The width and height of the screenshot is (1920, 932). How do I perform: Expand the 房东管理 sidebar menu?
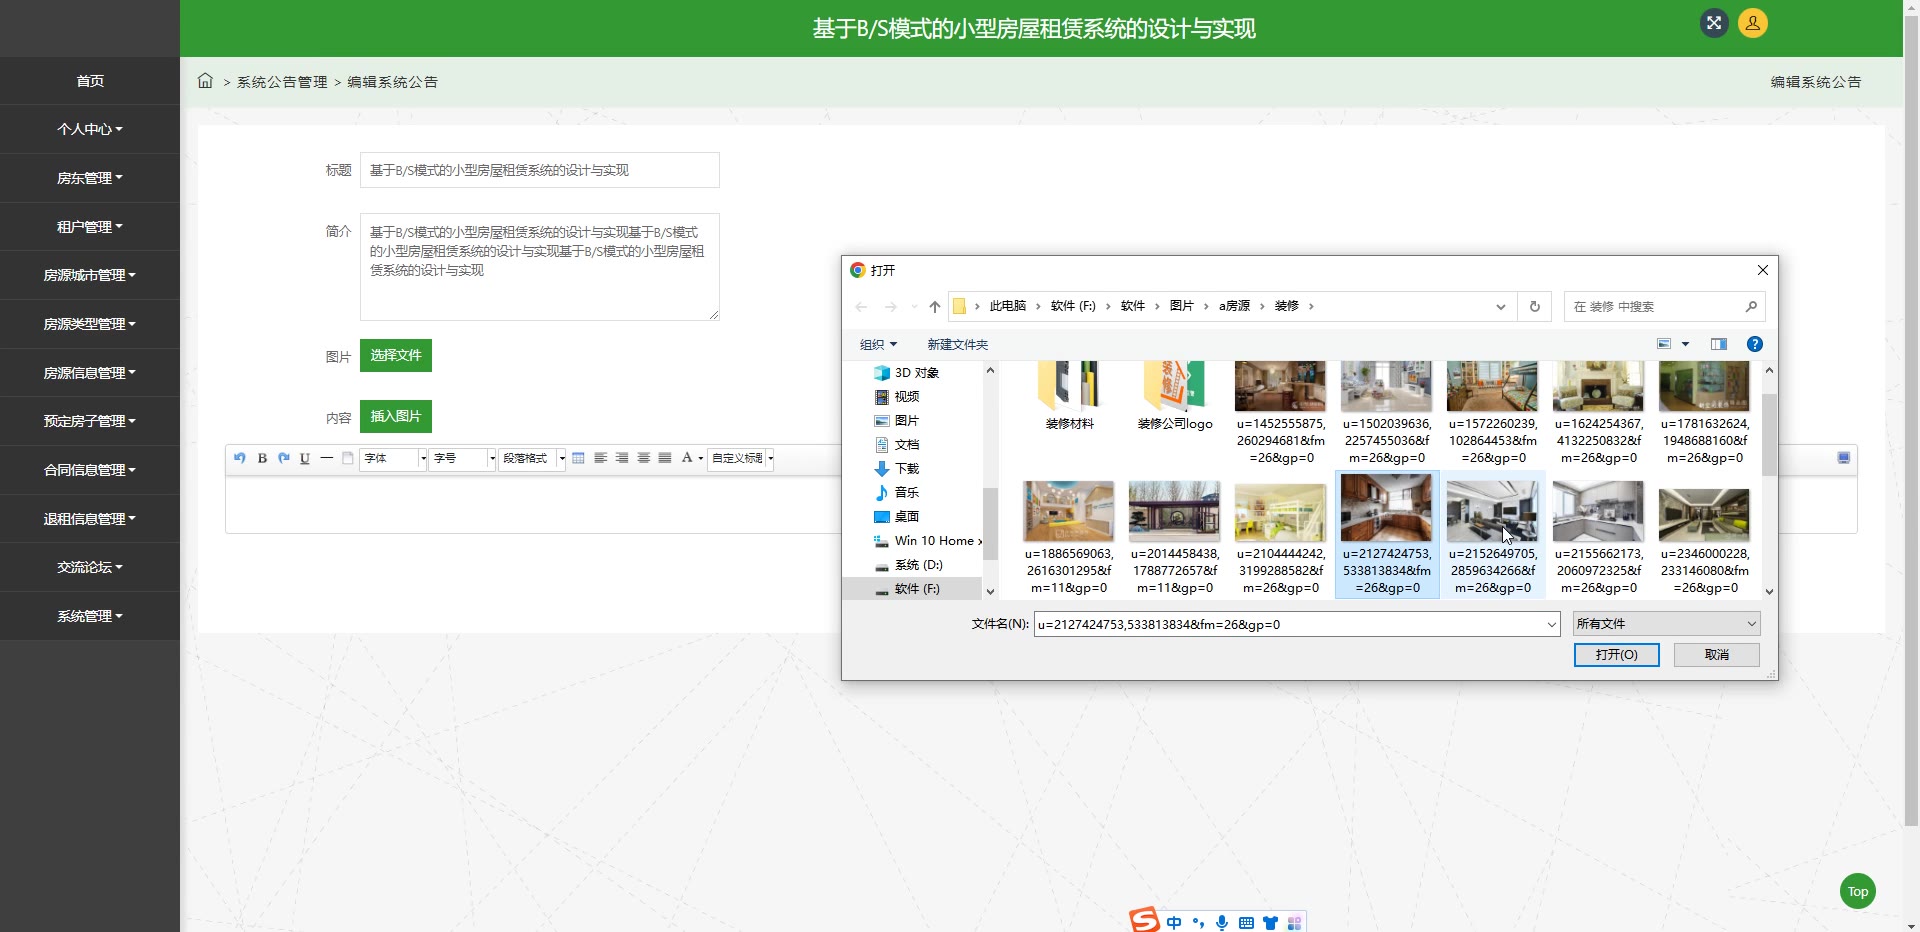pos(90,178)
